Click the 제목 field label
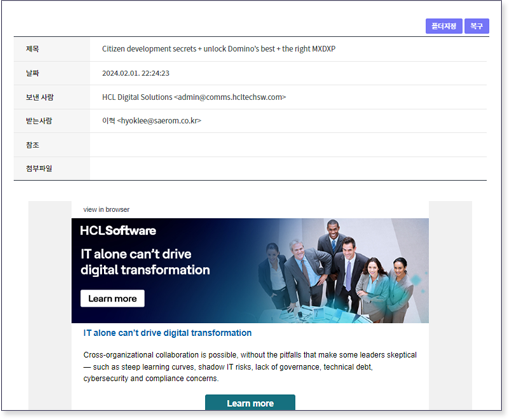The width and height of the screenshot is (509, 419). pos(32,49)
